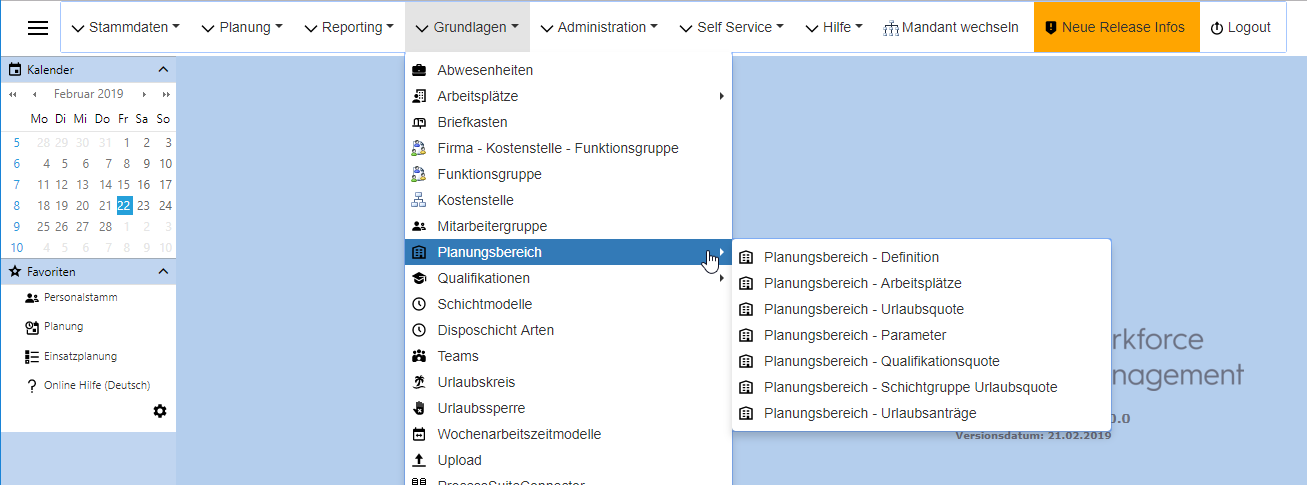Click the Arbeitsplätze building icon
The image size is (1307, 485).
point(419,96)
